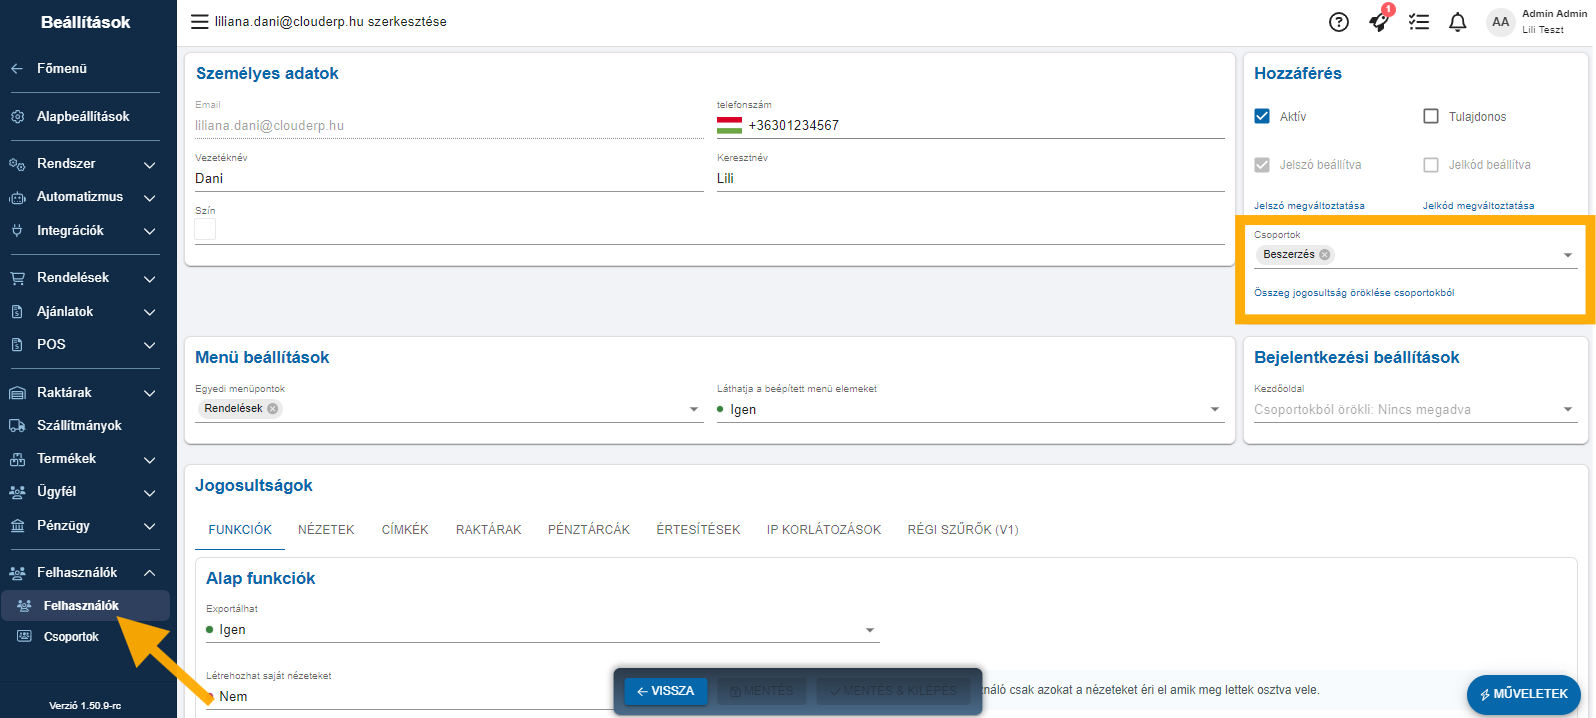Click the VISSZA button
1596x718 pixels.
pyautogui.click(x=666, y=691)
